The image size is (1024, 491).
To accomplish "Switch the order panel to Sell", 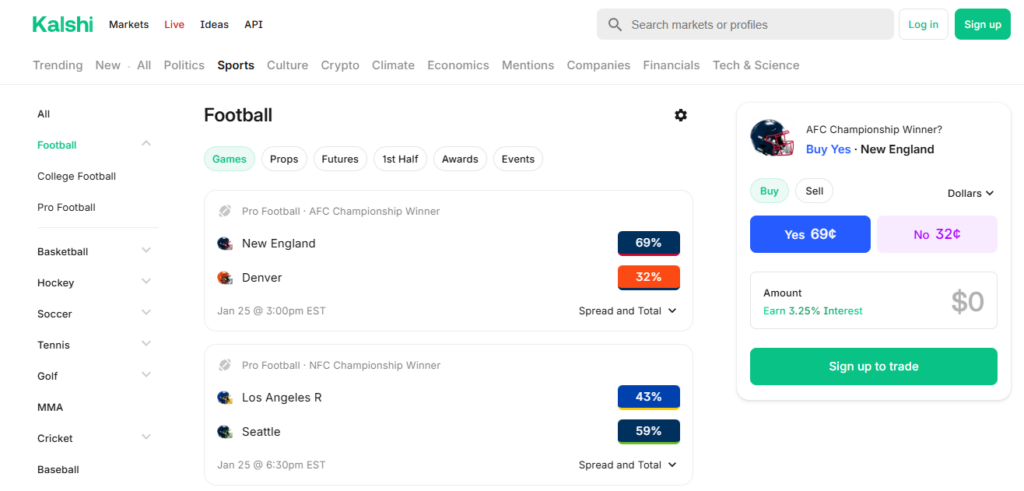I will point(814,191).
